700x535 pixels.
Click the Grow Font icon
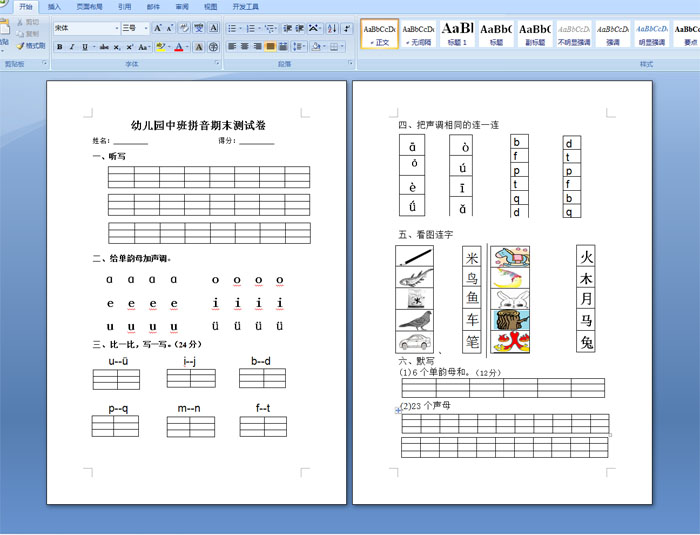[158, 28]
